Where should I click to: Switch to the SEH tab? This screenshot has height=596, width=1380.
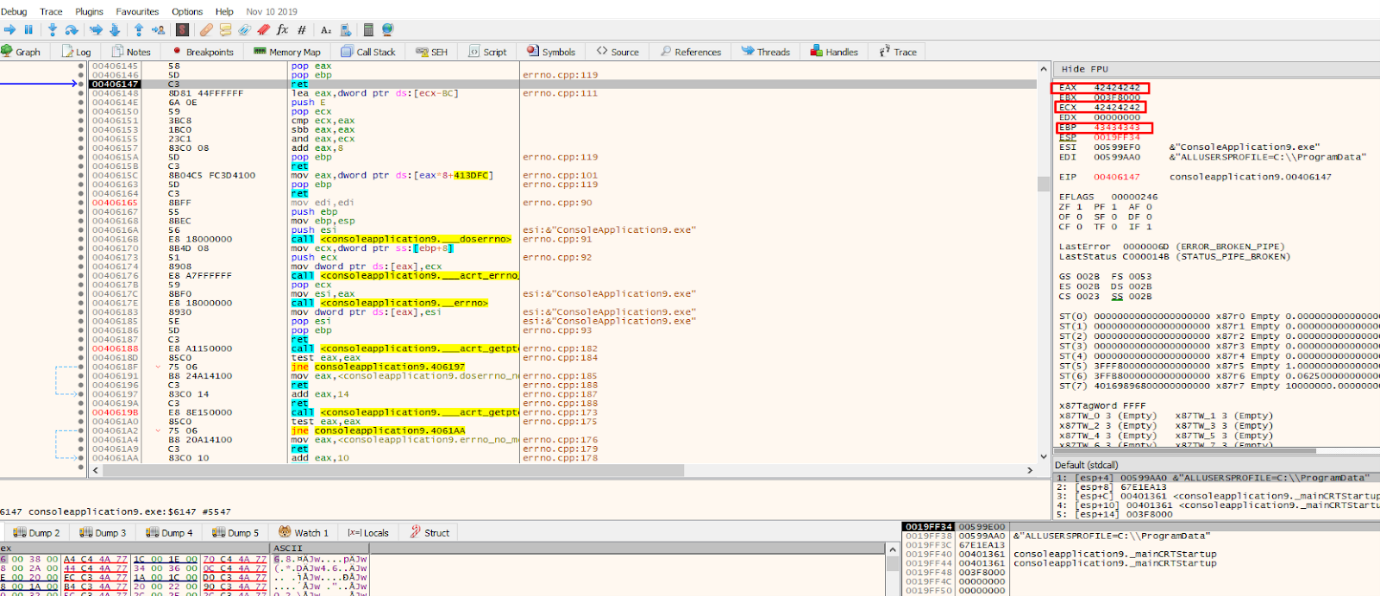coord(431,52)
